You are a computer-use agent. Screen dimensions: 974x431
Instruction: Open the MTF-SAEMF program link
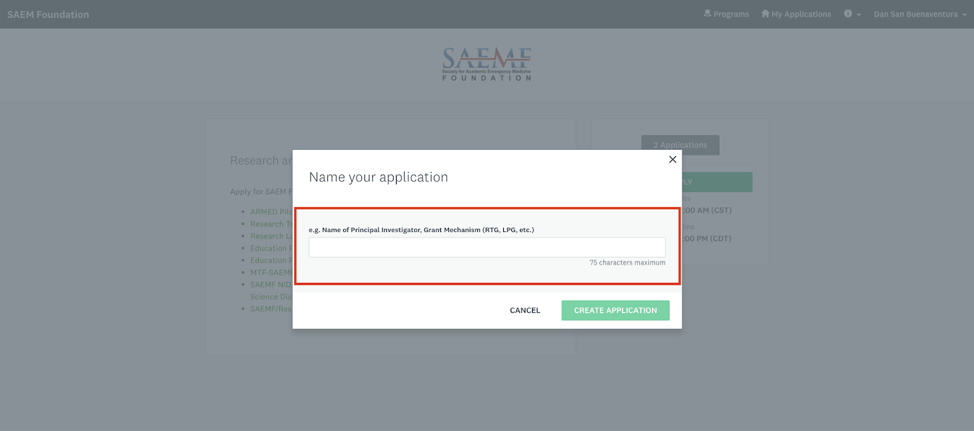pyautogui.click(x=270, y=272)
